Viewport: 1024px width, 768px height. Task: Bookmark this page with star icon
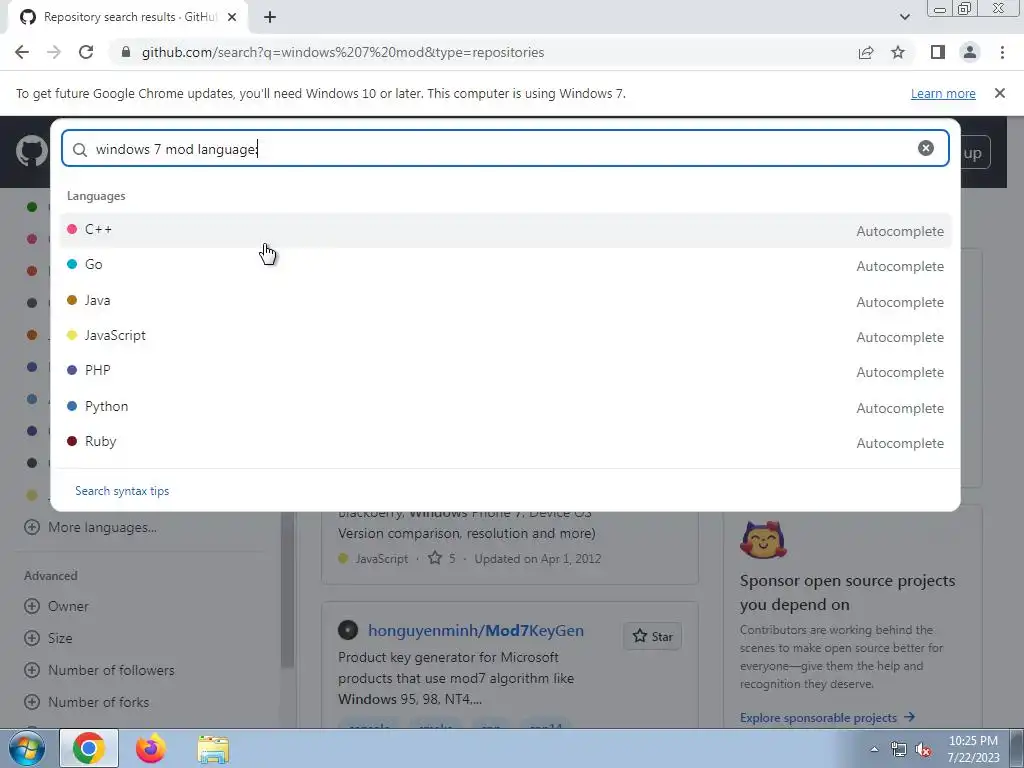tap(898, 52)
